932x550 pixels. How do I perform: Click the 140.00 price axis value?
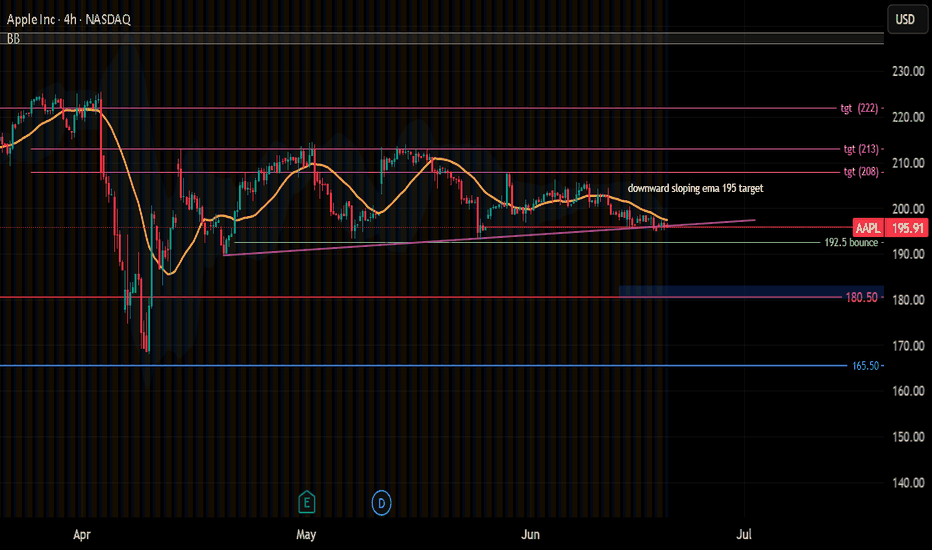coord(908,483)
